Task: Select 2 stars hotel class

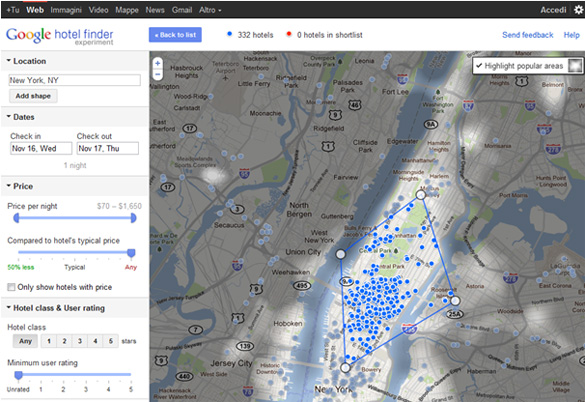Action: [x=65, y=341]
